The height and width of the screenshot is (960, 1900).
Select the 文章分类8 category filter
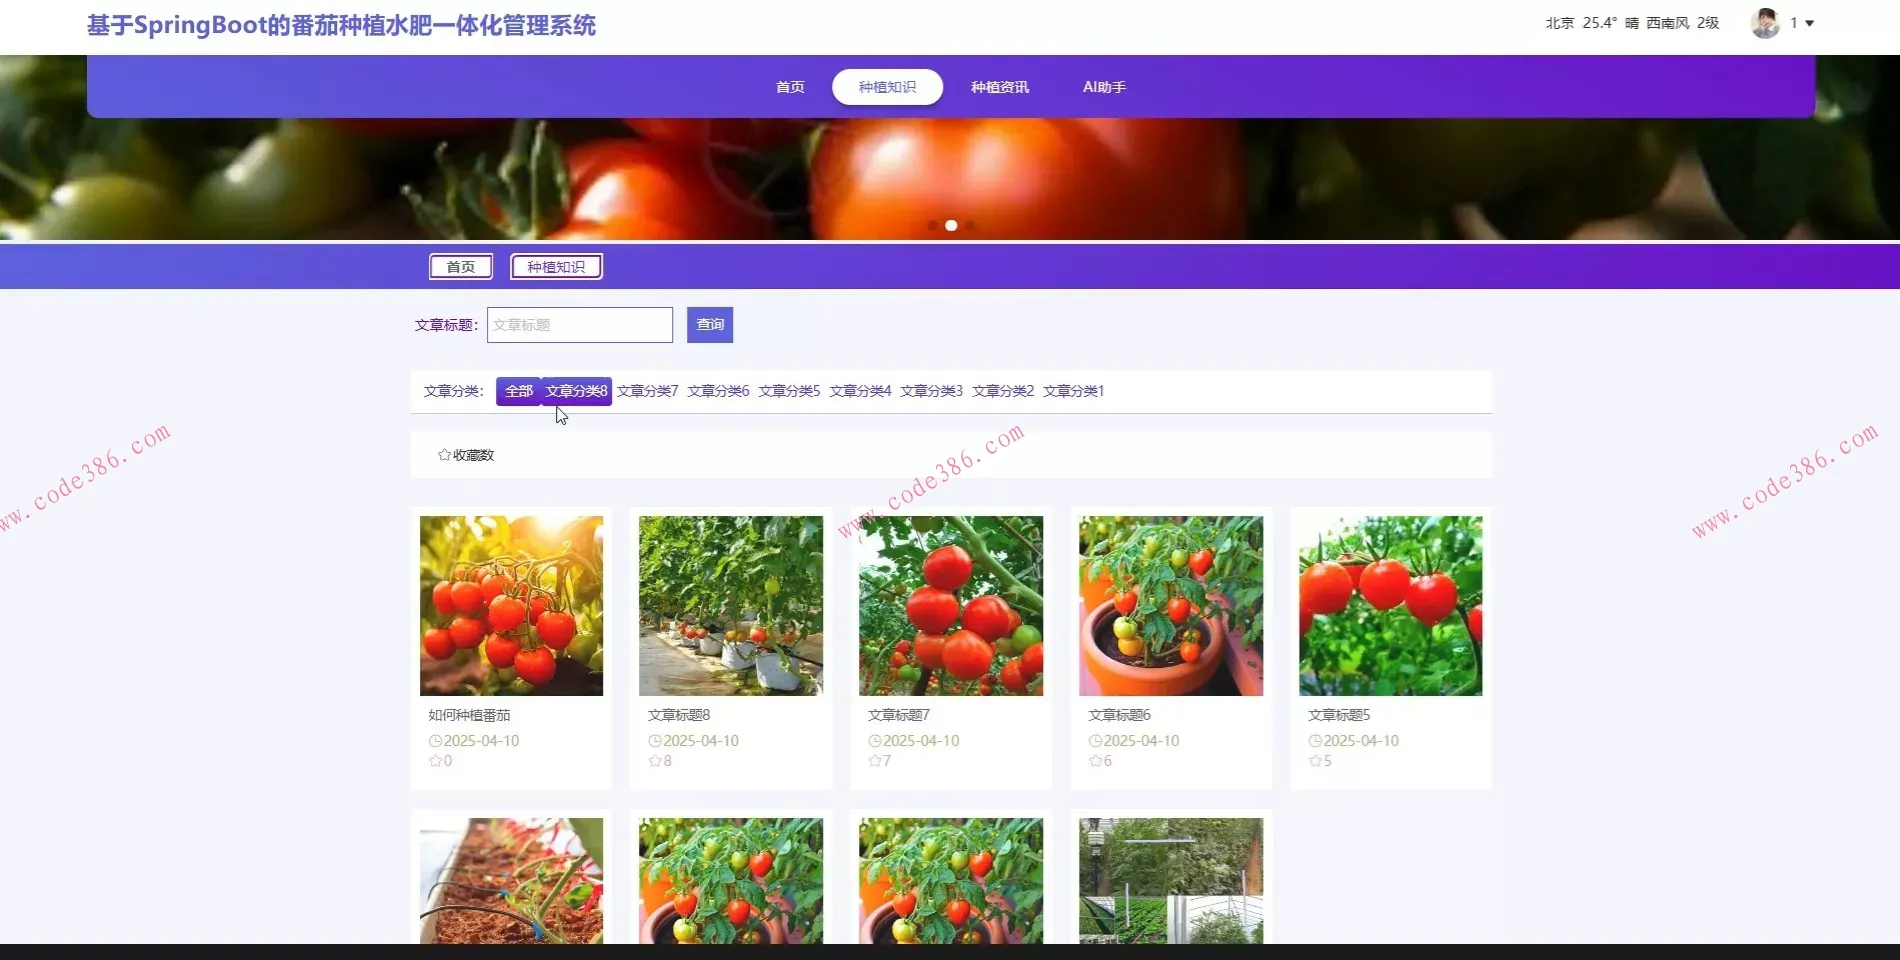pyautogui.click(x=576, y=391)
